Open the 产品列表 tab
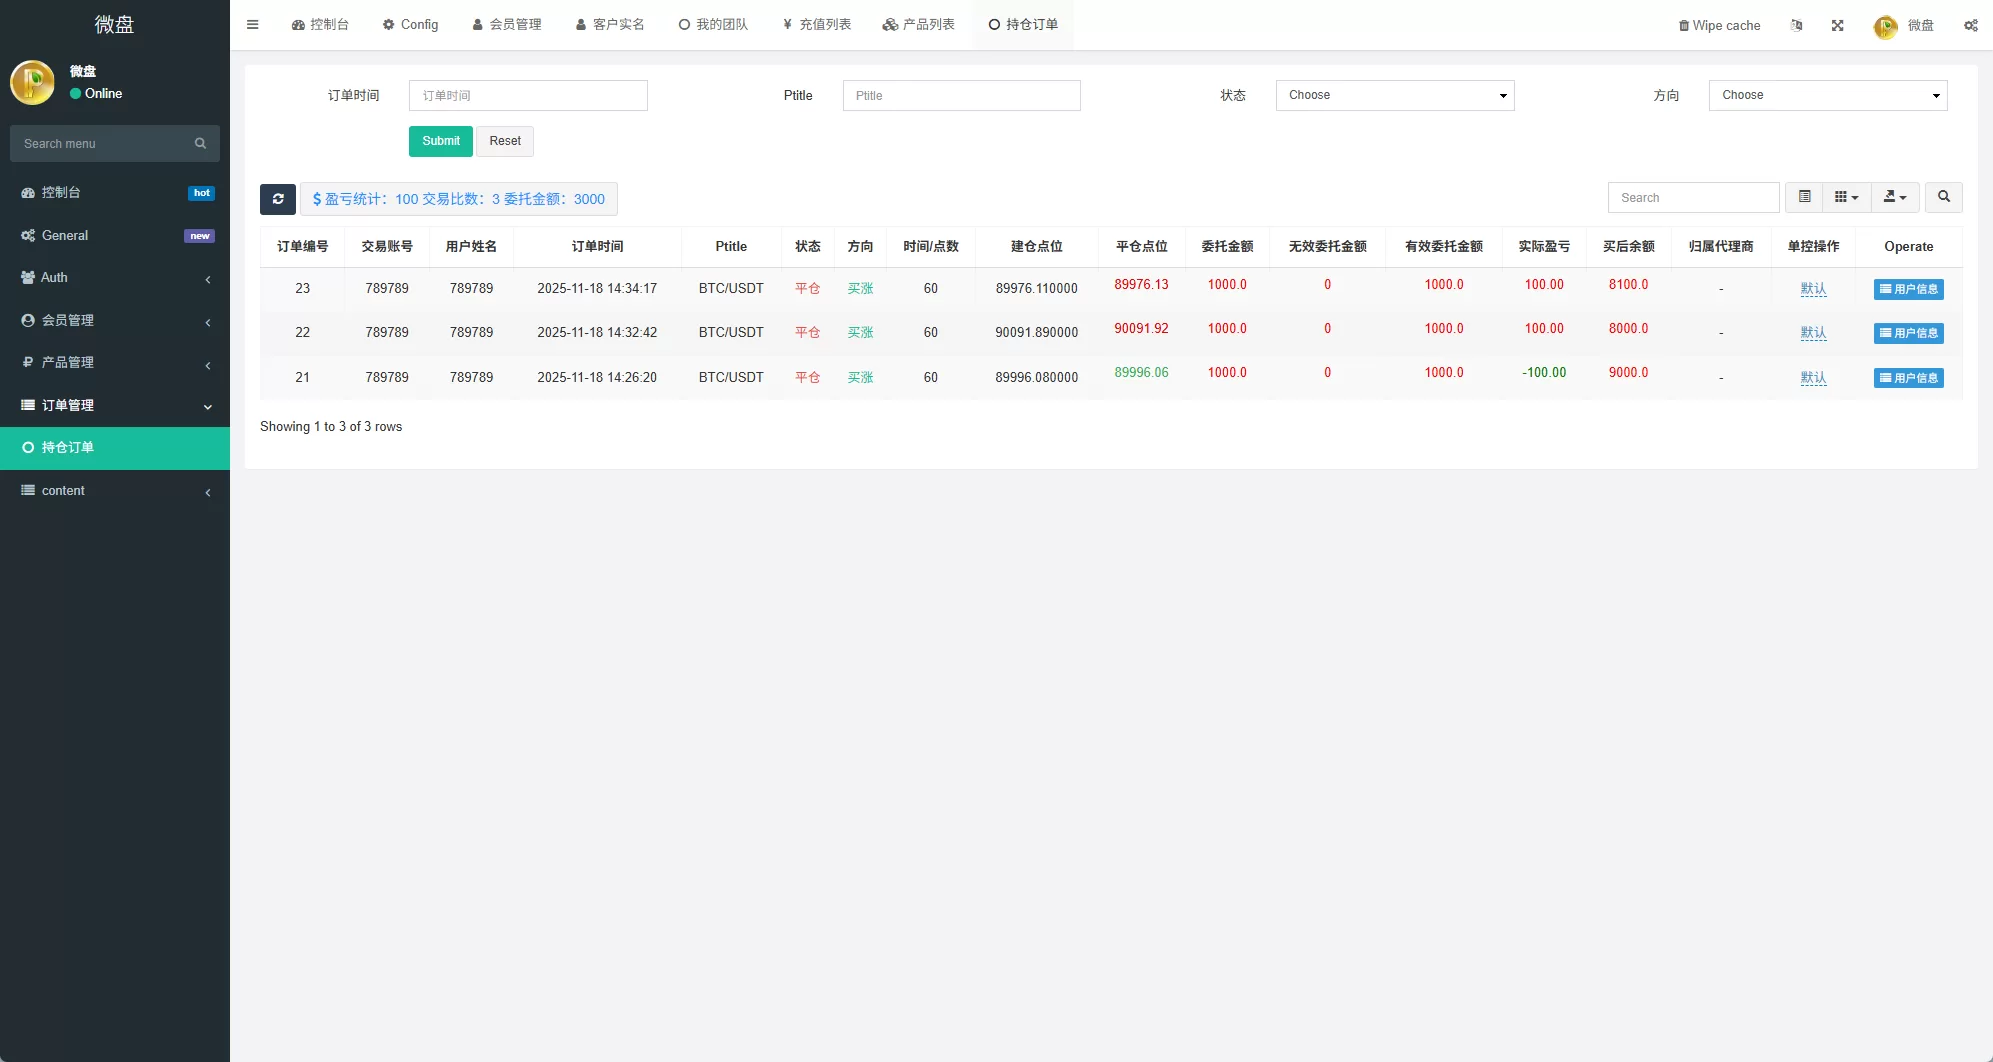Viewport: 1993px width, 1062px height. coord(919,25)
